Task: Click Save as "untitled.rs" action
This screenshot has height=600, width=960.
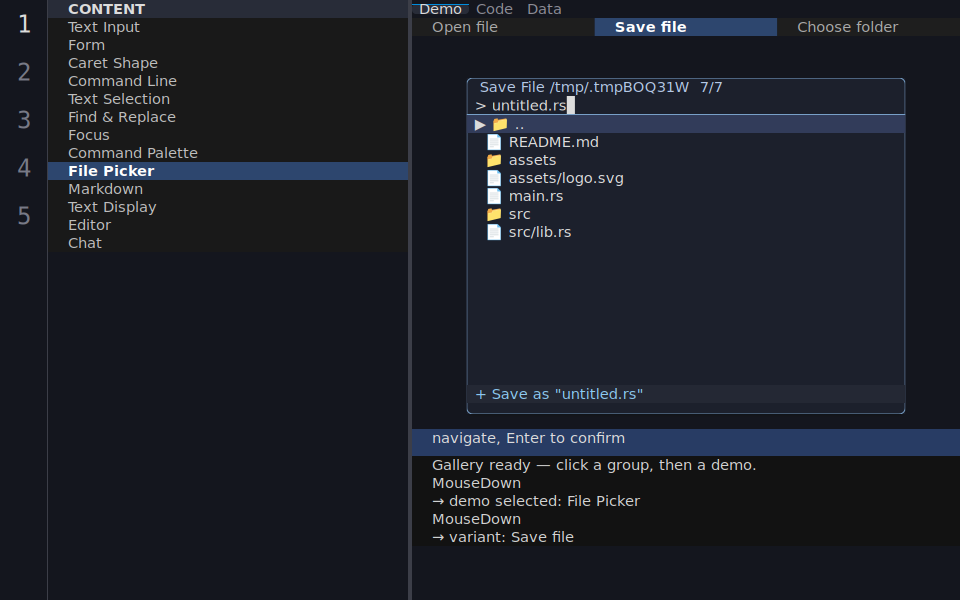Action: pos(686,394)
